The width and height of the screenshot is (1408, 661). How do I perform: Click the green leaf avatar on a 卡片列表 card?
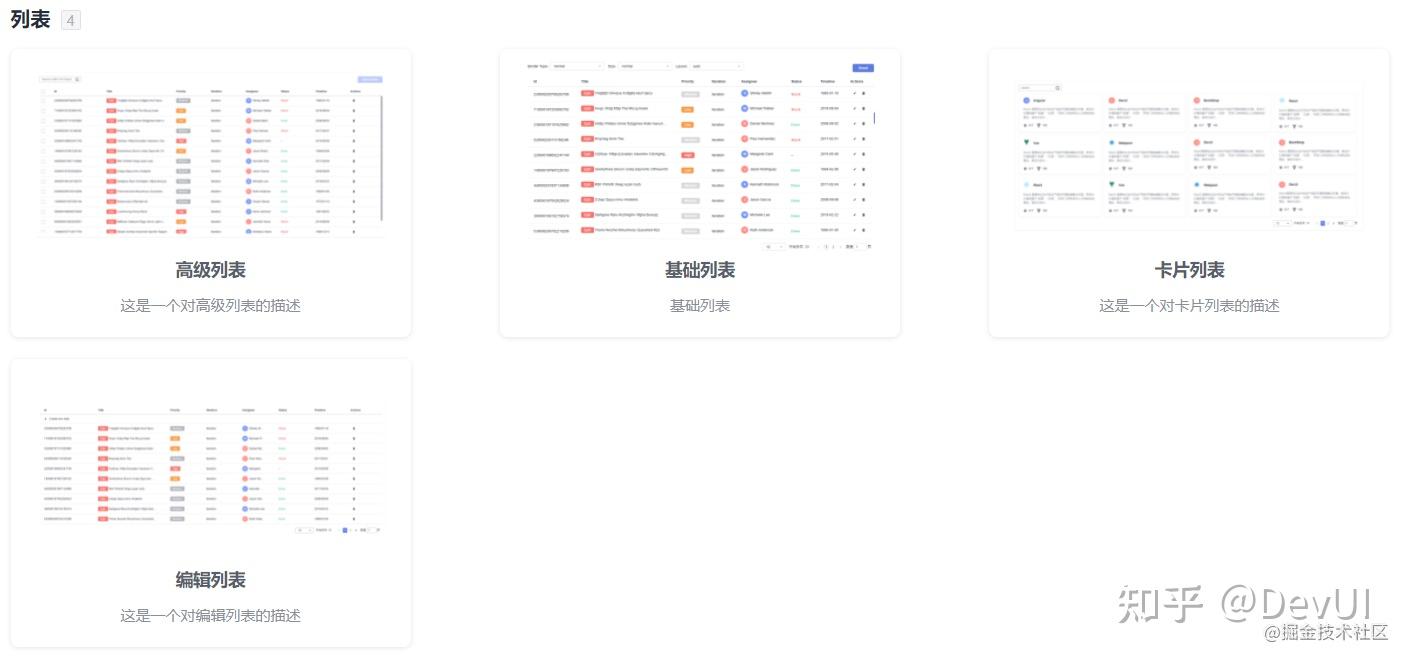point(1025,142)
